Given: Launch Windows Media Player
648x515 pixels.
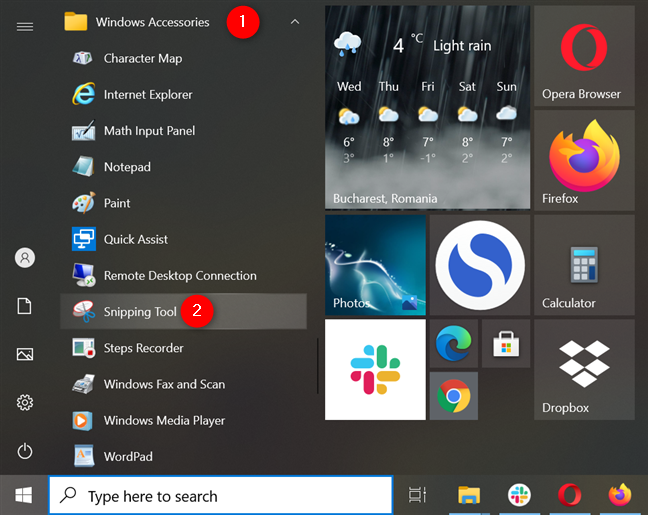Looking at the screenshot, I should tap(183, 420).
